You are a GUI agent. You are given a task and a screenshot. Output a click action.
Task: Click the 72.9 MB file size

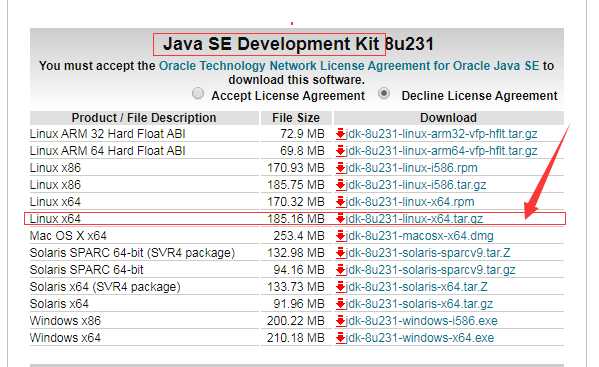(x=302, y=134)
